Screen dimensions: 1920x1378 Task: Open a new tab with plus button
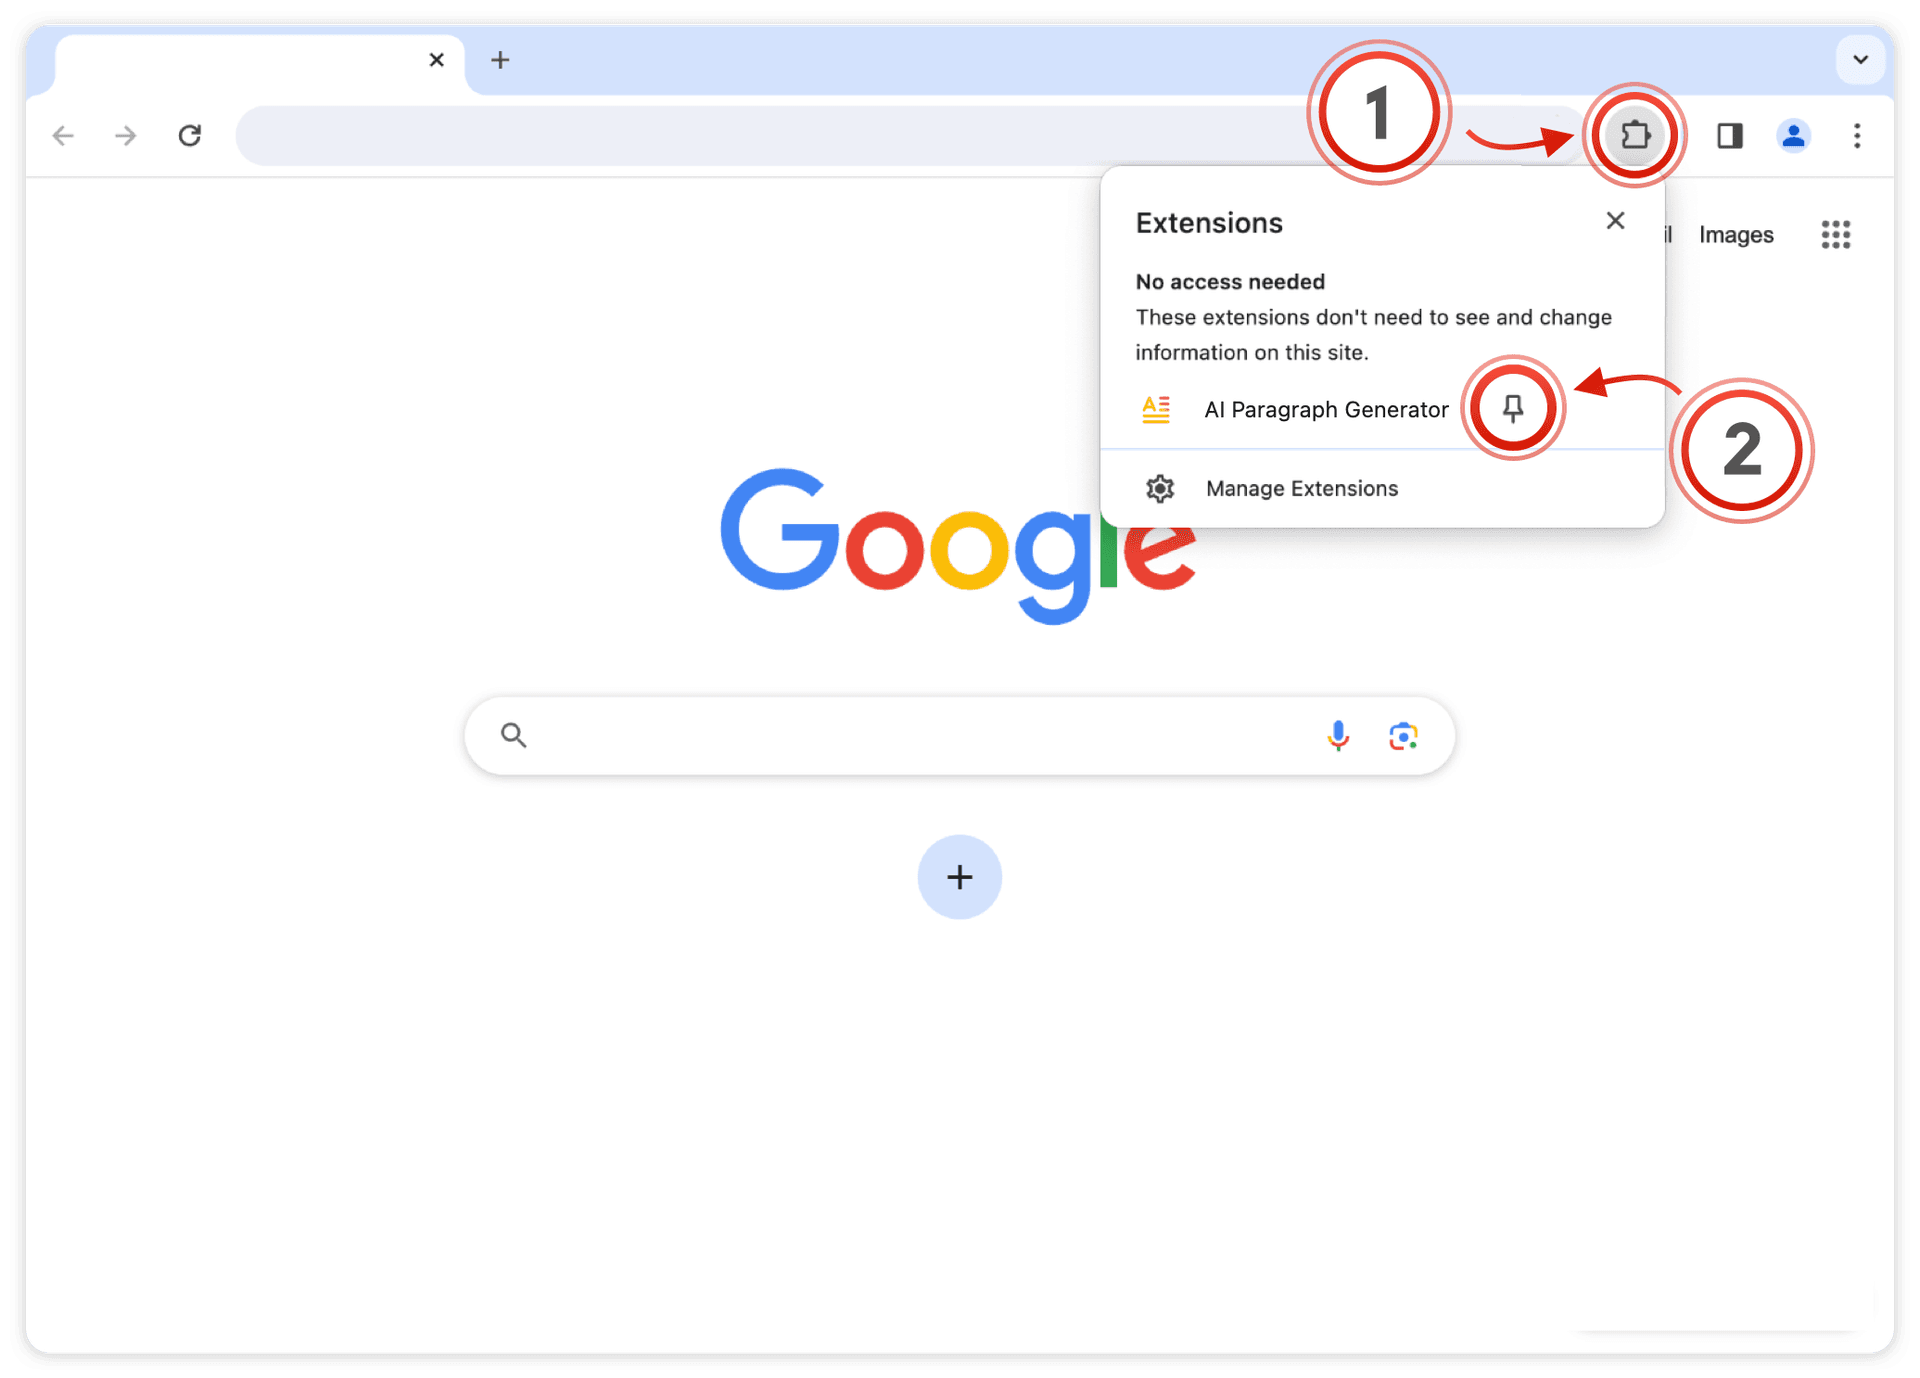click(x=500, y=60)
